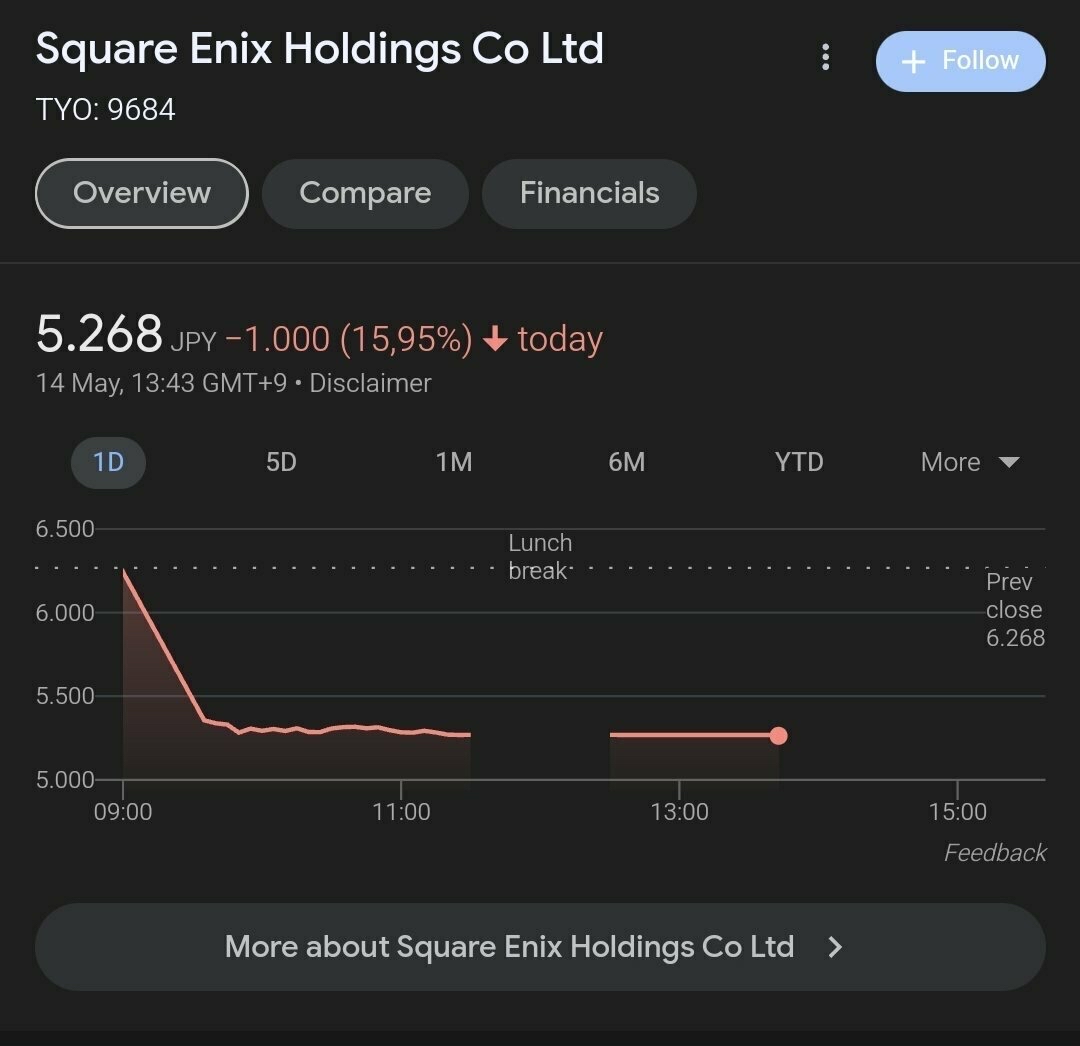Open the Compare tab

click(x=365, y=193)
